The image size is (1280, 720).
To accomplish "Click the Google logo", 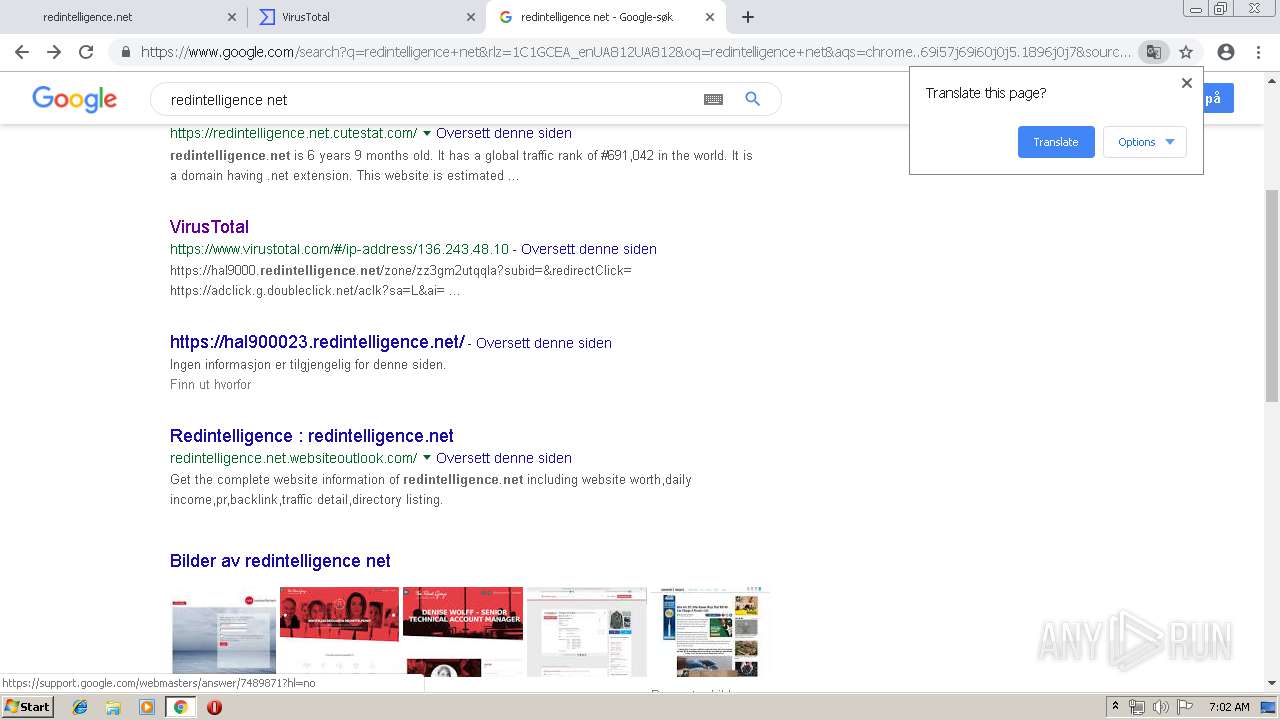I will pyautogui.click(x=75, y=99).
